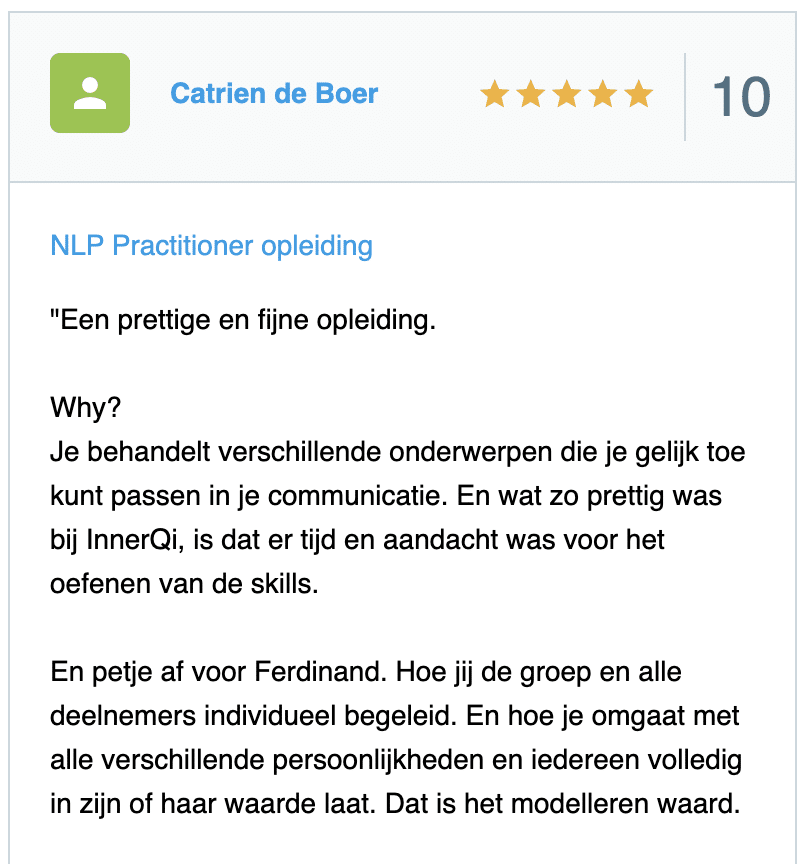Image resolution: width=810 pixels, height=864 pixels.
Task: Open the NLP Practitioner opleiding link
Action: 211,246
